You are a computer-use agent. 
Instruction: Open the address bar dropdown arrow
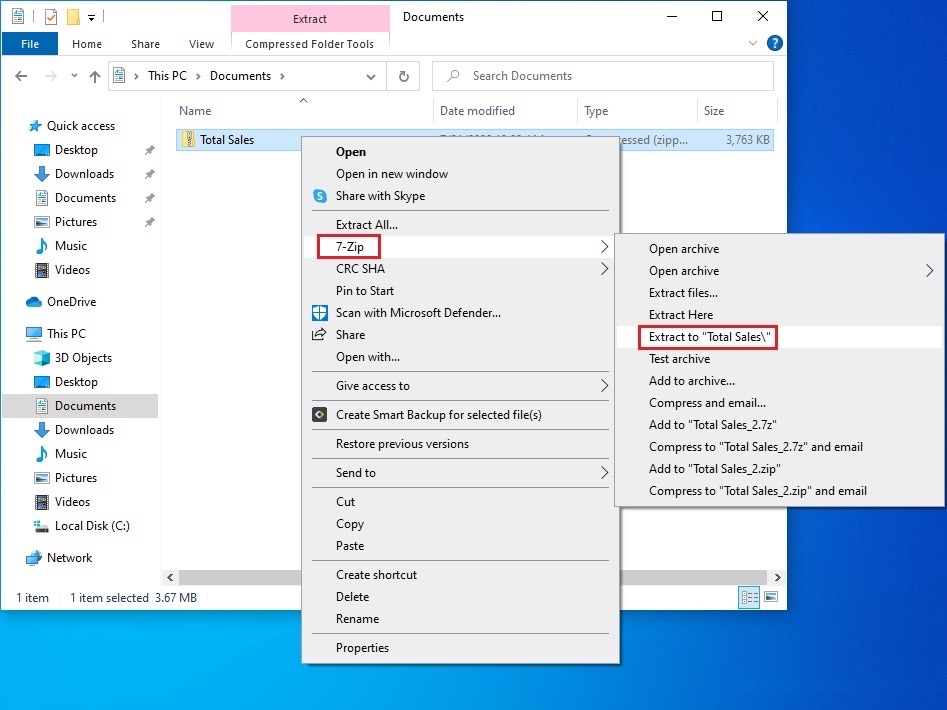click(x=370, y=75)
